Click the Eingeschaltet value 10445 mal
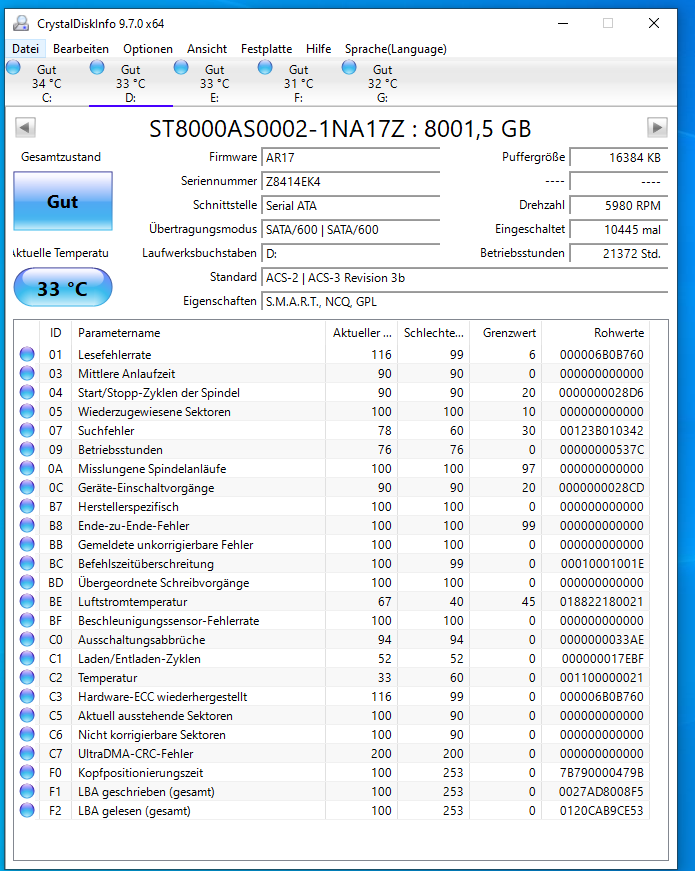The image size is (695, 871). click(x=619, y=229)
